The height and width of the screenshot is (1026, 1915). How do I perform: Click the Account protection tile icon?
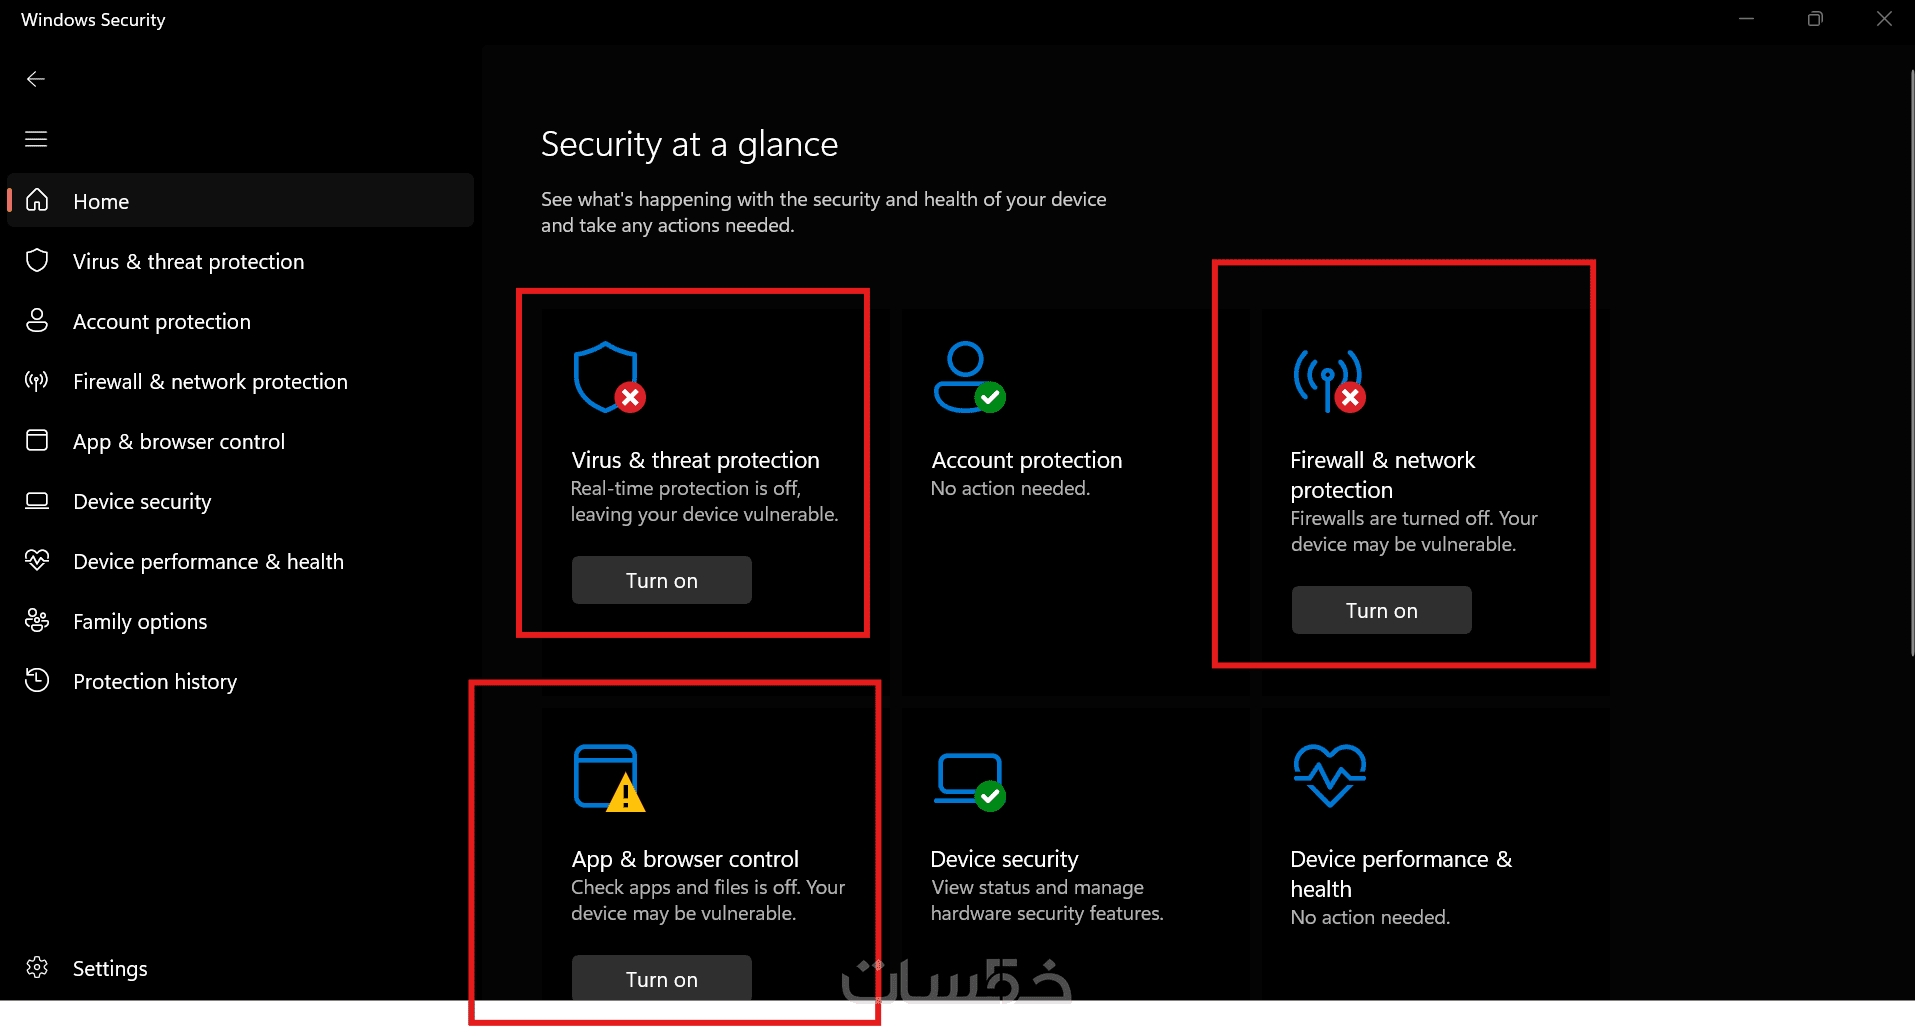[968, 378]
